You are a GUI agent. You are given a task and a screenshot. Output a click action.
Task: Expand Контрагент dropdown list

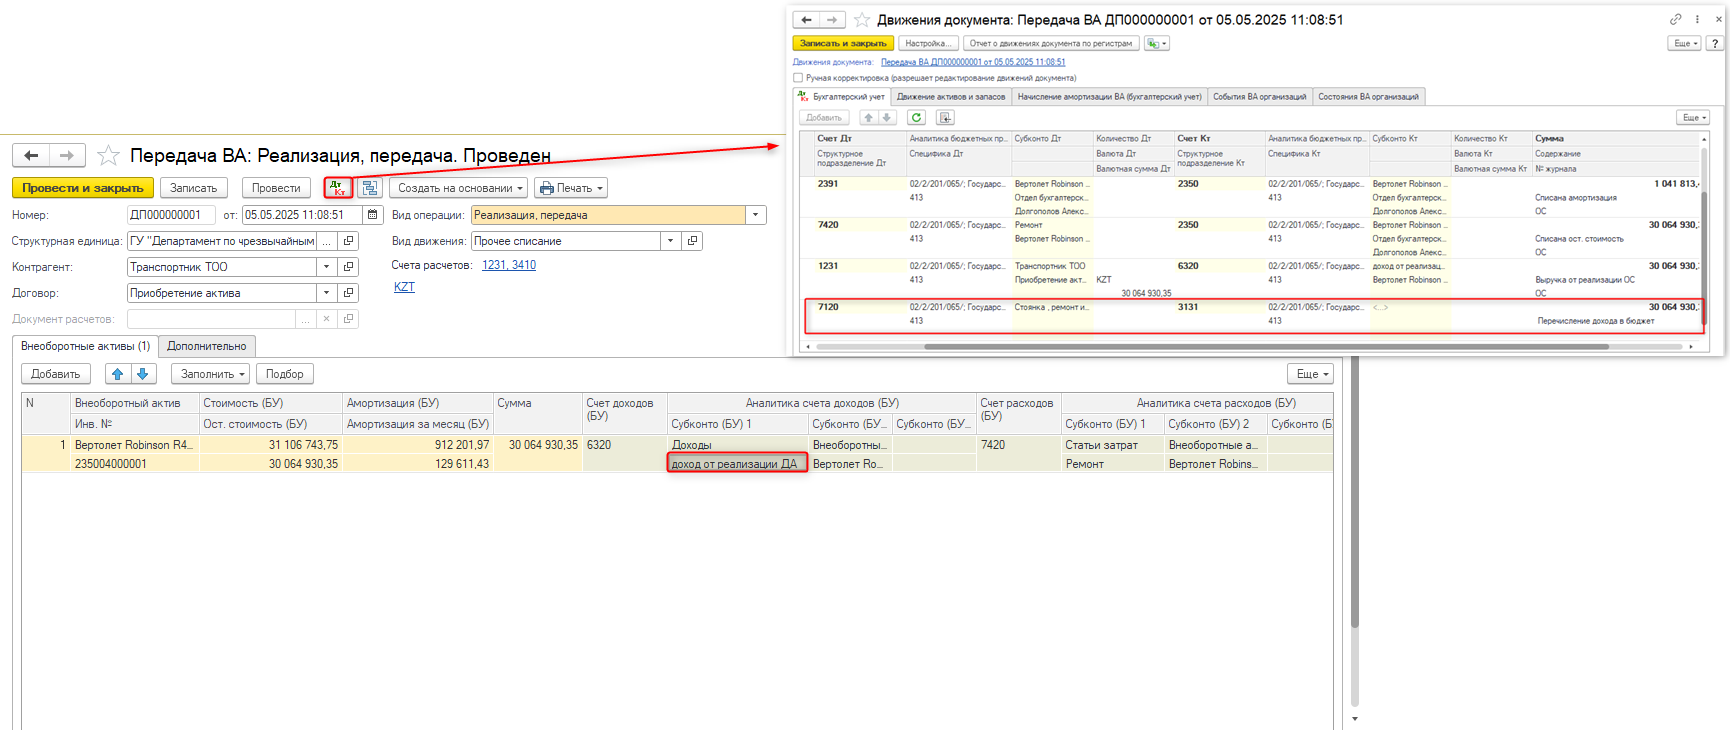coord(326,267)
